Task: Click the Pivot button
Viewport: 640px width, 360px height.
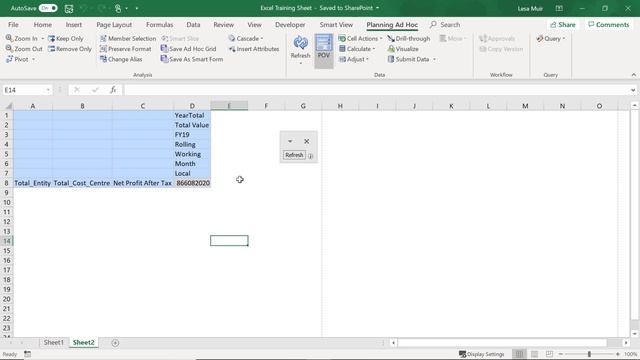Action: tap(17, 59)
